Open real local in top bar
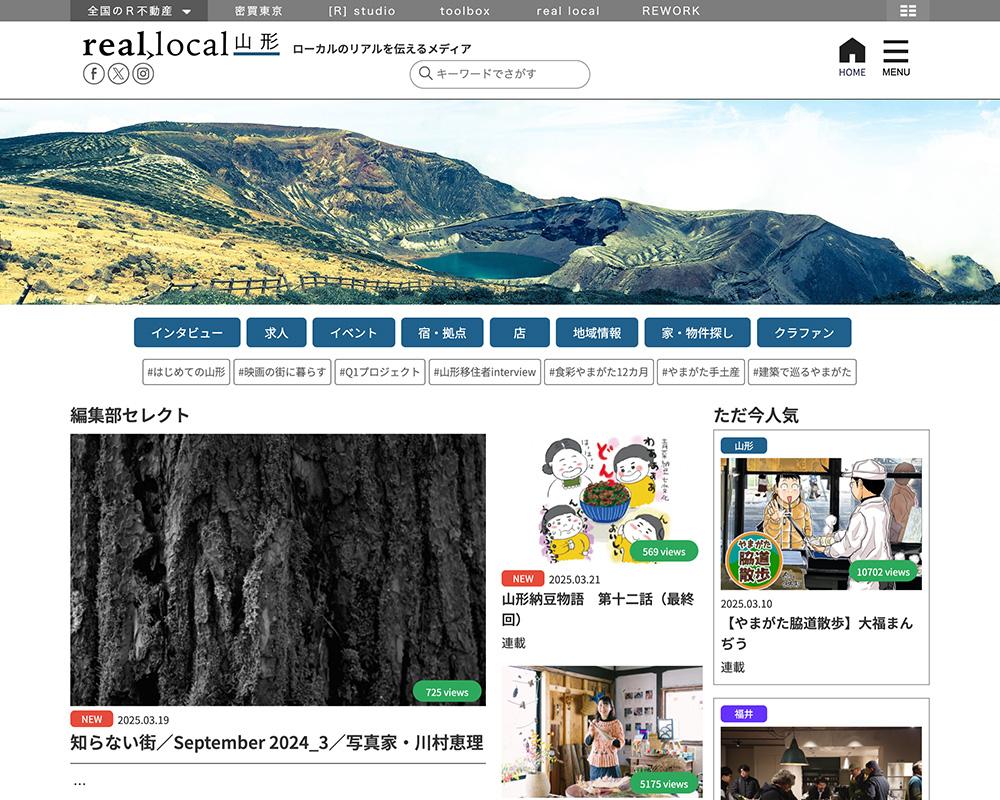 tap(568, 11)
